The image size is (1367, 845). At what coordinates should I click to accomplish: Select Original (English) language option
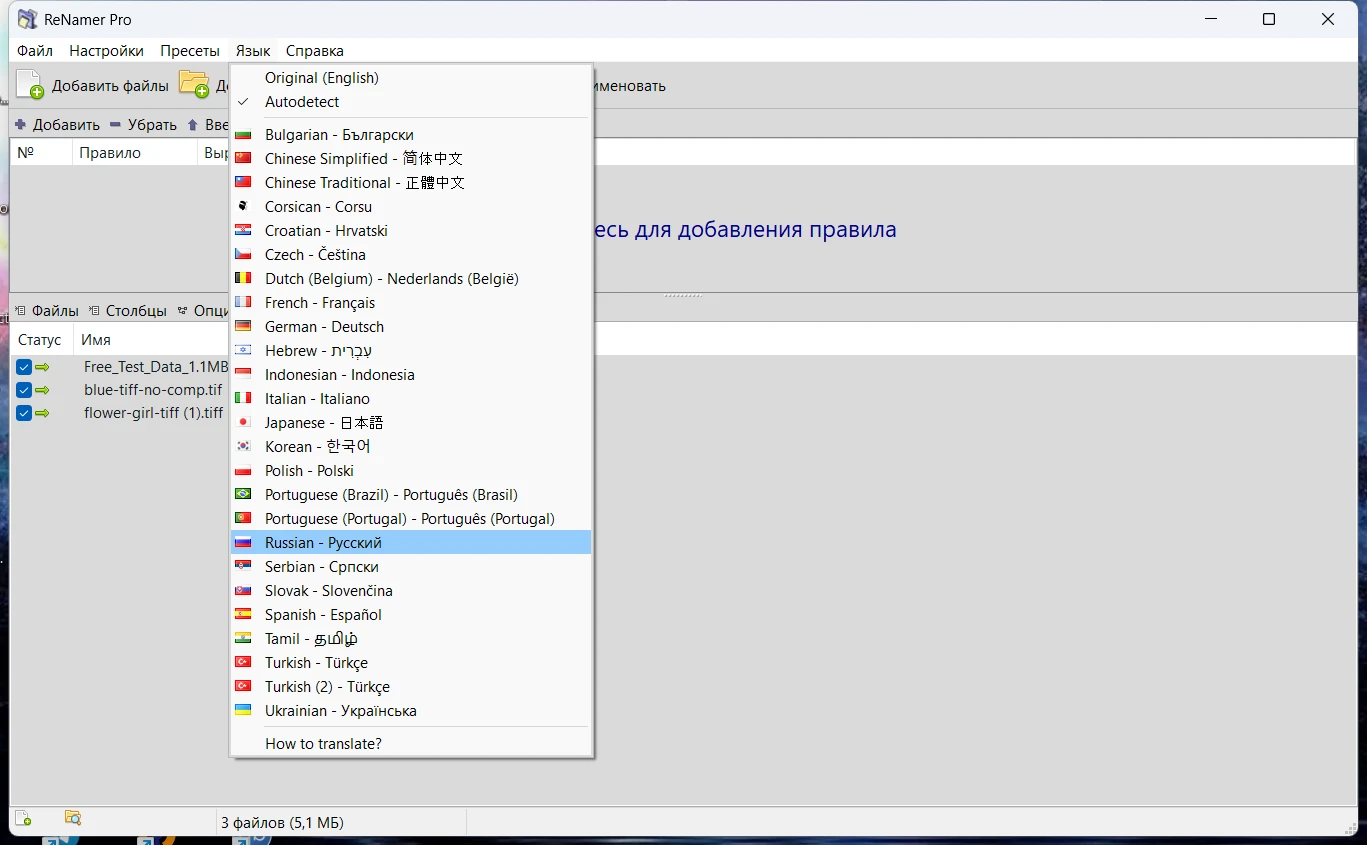tap(321, 78)
